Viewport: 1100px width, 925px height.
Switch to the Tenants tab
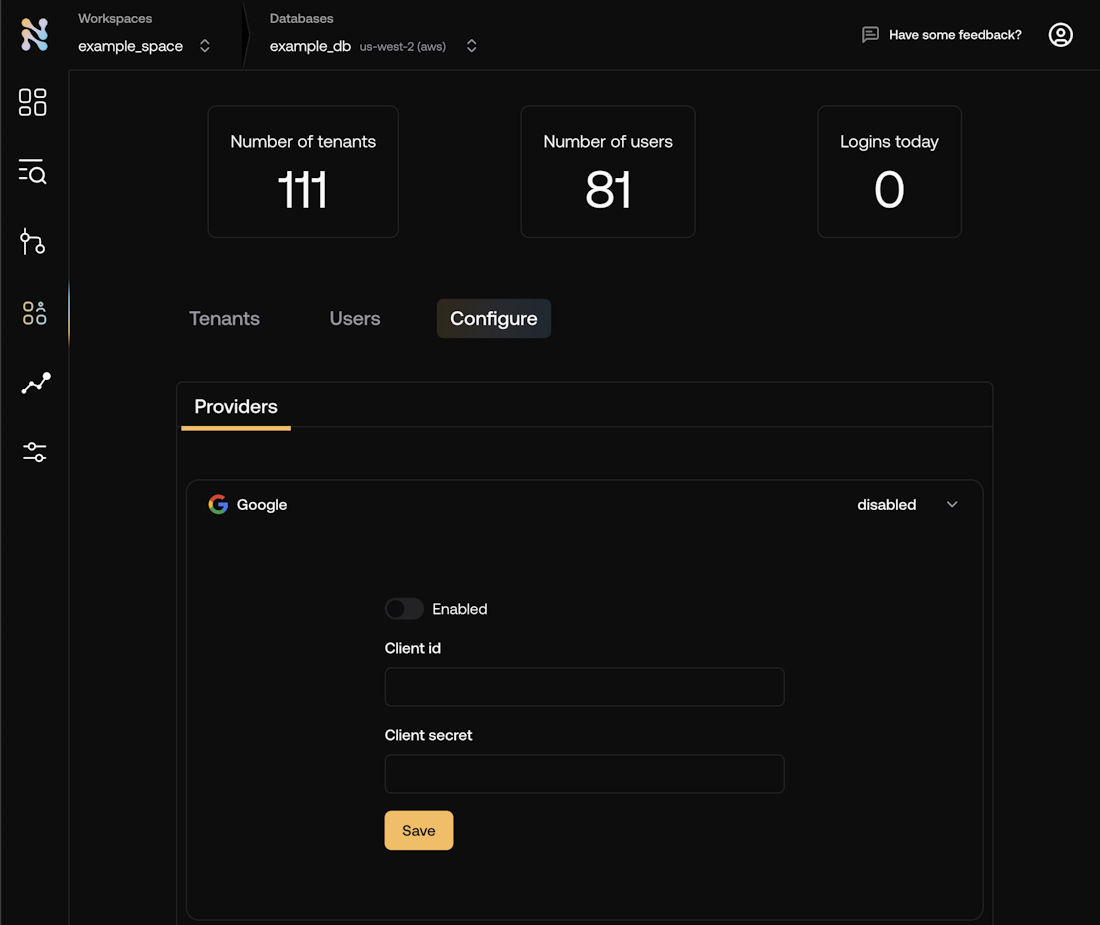coord(224,318)
